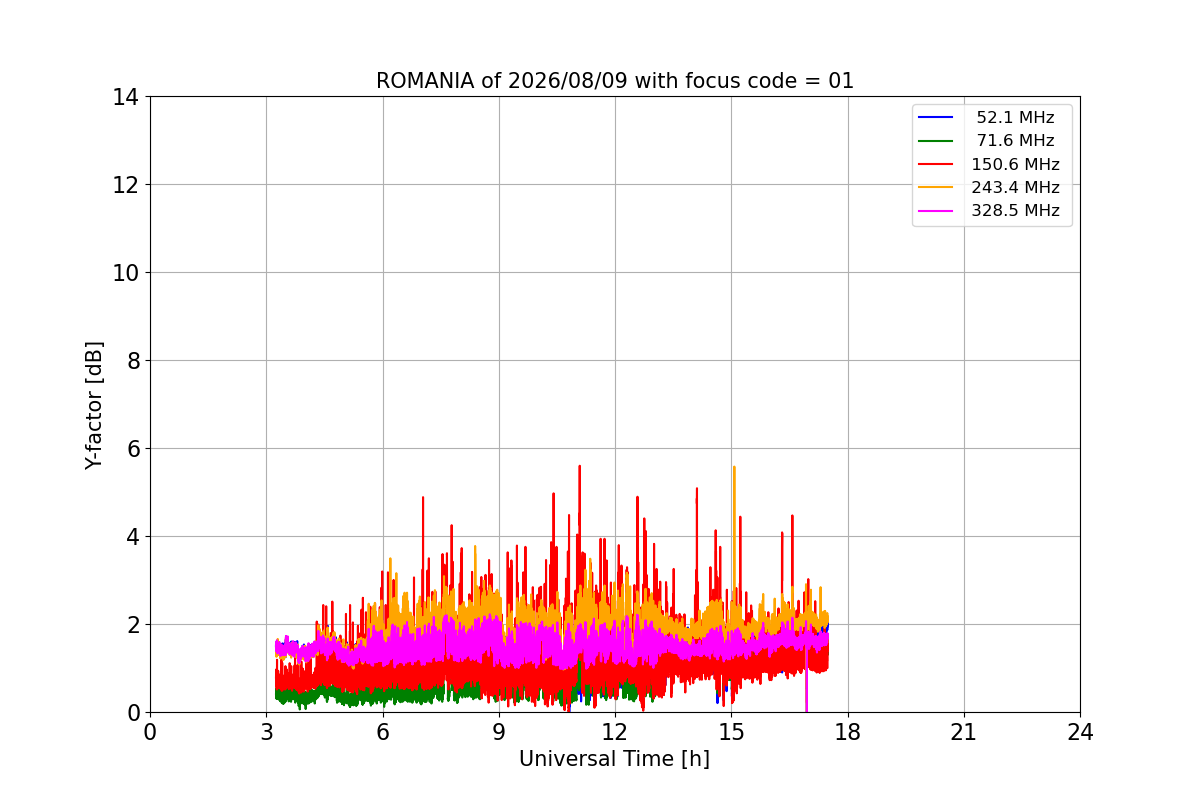This screenshot has height=800, width=1200.
Task: Click the 24 tick on the time axis
Action: point(1080,732)
